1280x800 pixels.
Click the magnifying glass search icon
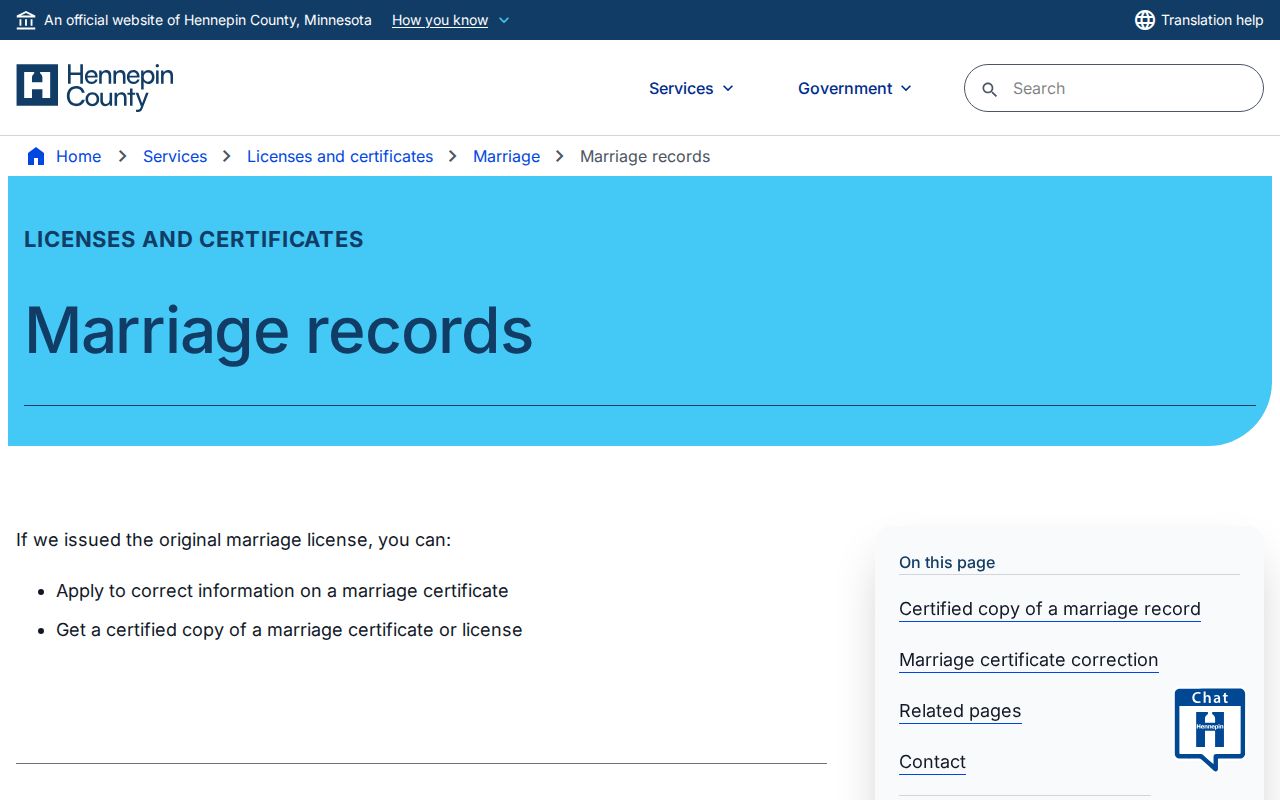[990, 89]
